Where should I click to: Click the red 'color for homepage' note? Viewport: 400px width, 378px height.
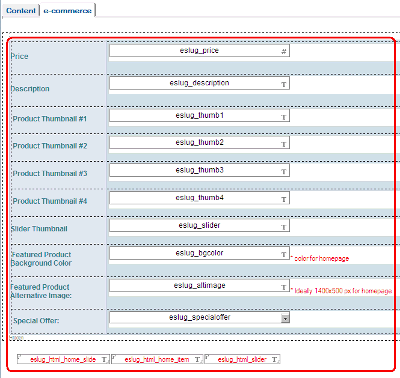point(320,258)
